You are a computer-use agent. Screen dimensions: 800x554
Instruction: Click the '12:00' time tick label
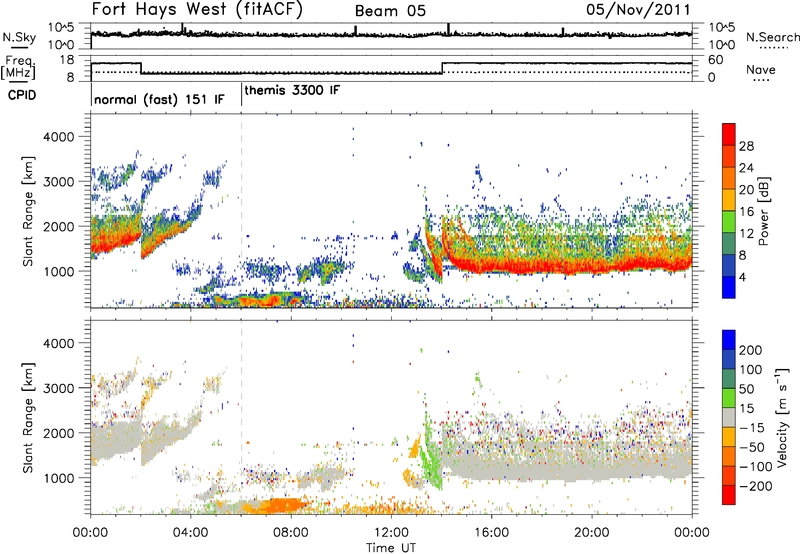(x=391, y=533)
